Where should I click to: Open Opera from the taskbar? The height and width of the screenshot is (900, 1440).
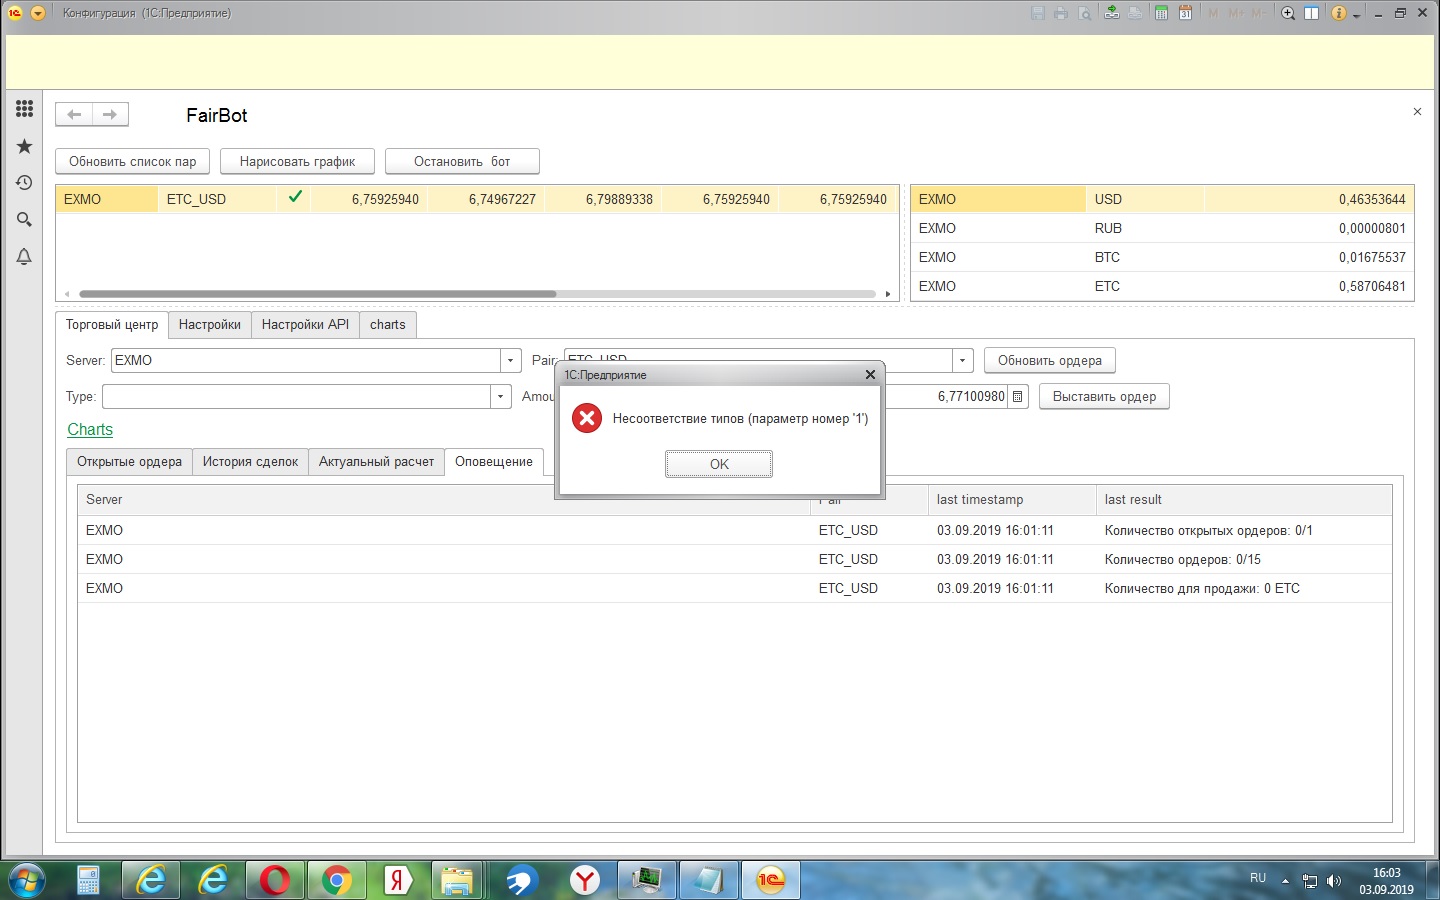[274, 880]
